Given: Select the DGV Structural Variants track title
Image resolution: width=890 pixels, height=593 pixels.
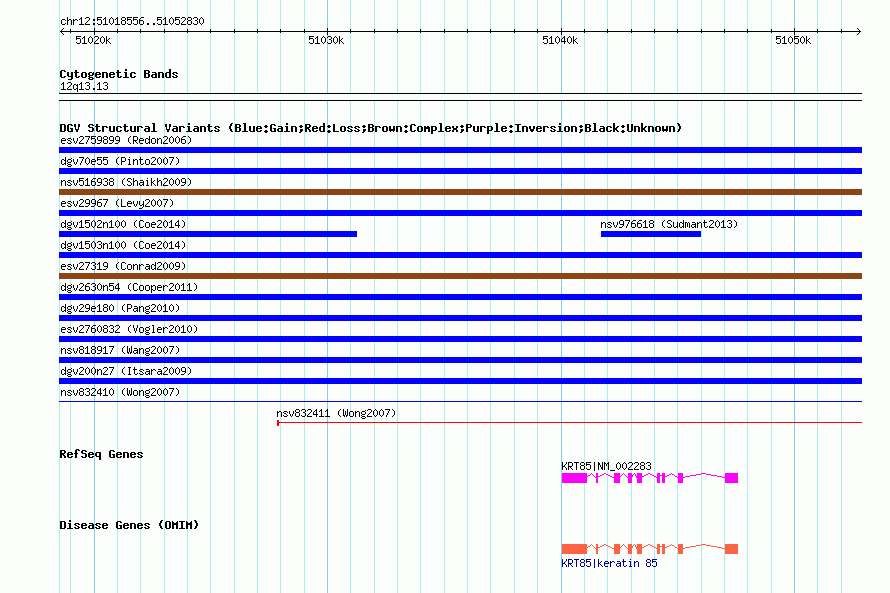Looking at the screenshot, I should [371, 128].
